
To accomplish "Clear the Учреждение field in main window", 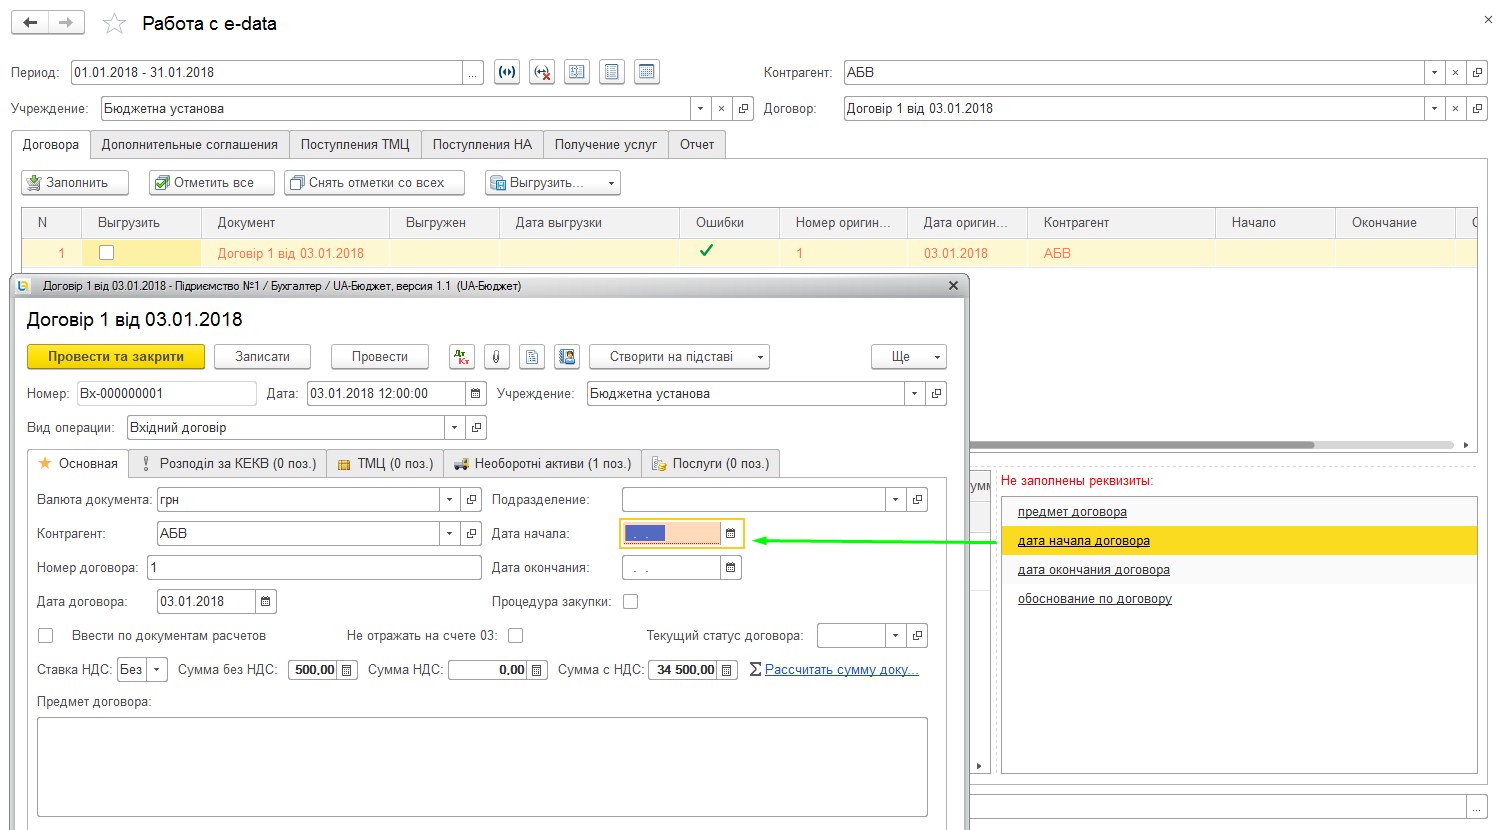I will (722, 108).
